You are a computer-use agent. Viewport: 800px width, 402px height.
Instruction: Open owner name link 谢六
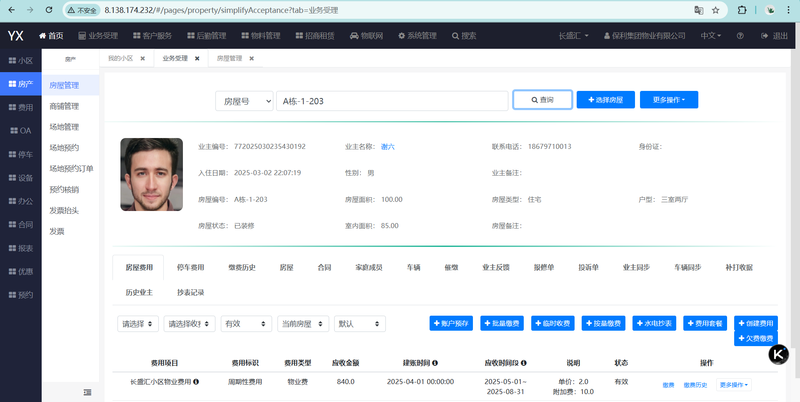388,146
